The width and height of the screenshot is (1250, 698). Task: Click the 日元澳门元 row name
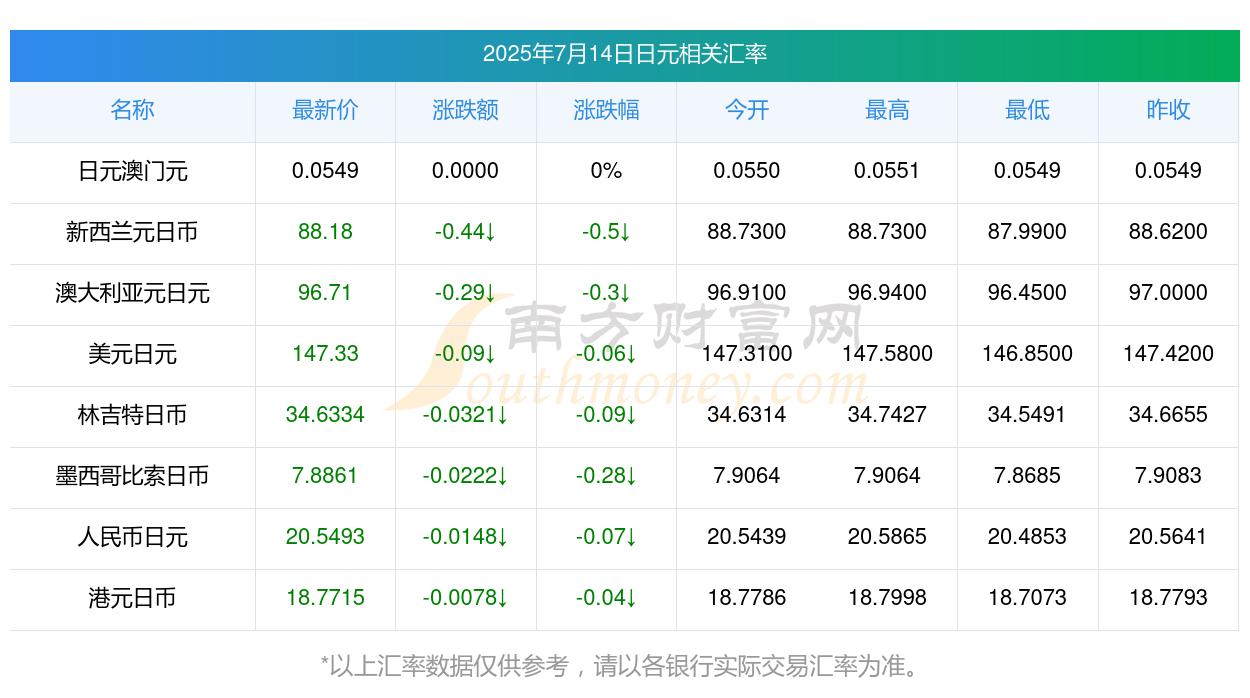point(132,171)
